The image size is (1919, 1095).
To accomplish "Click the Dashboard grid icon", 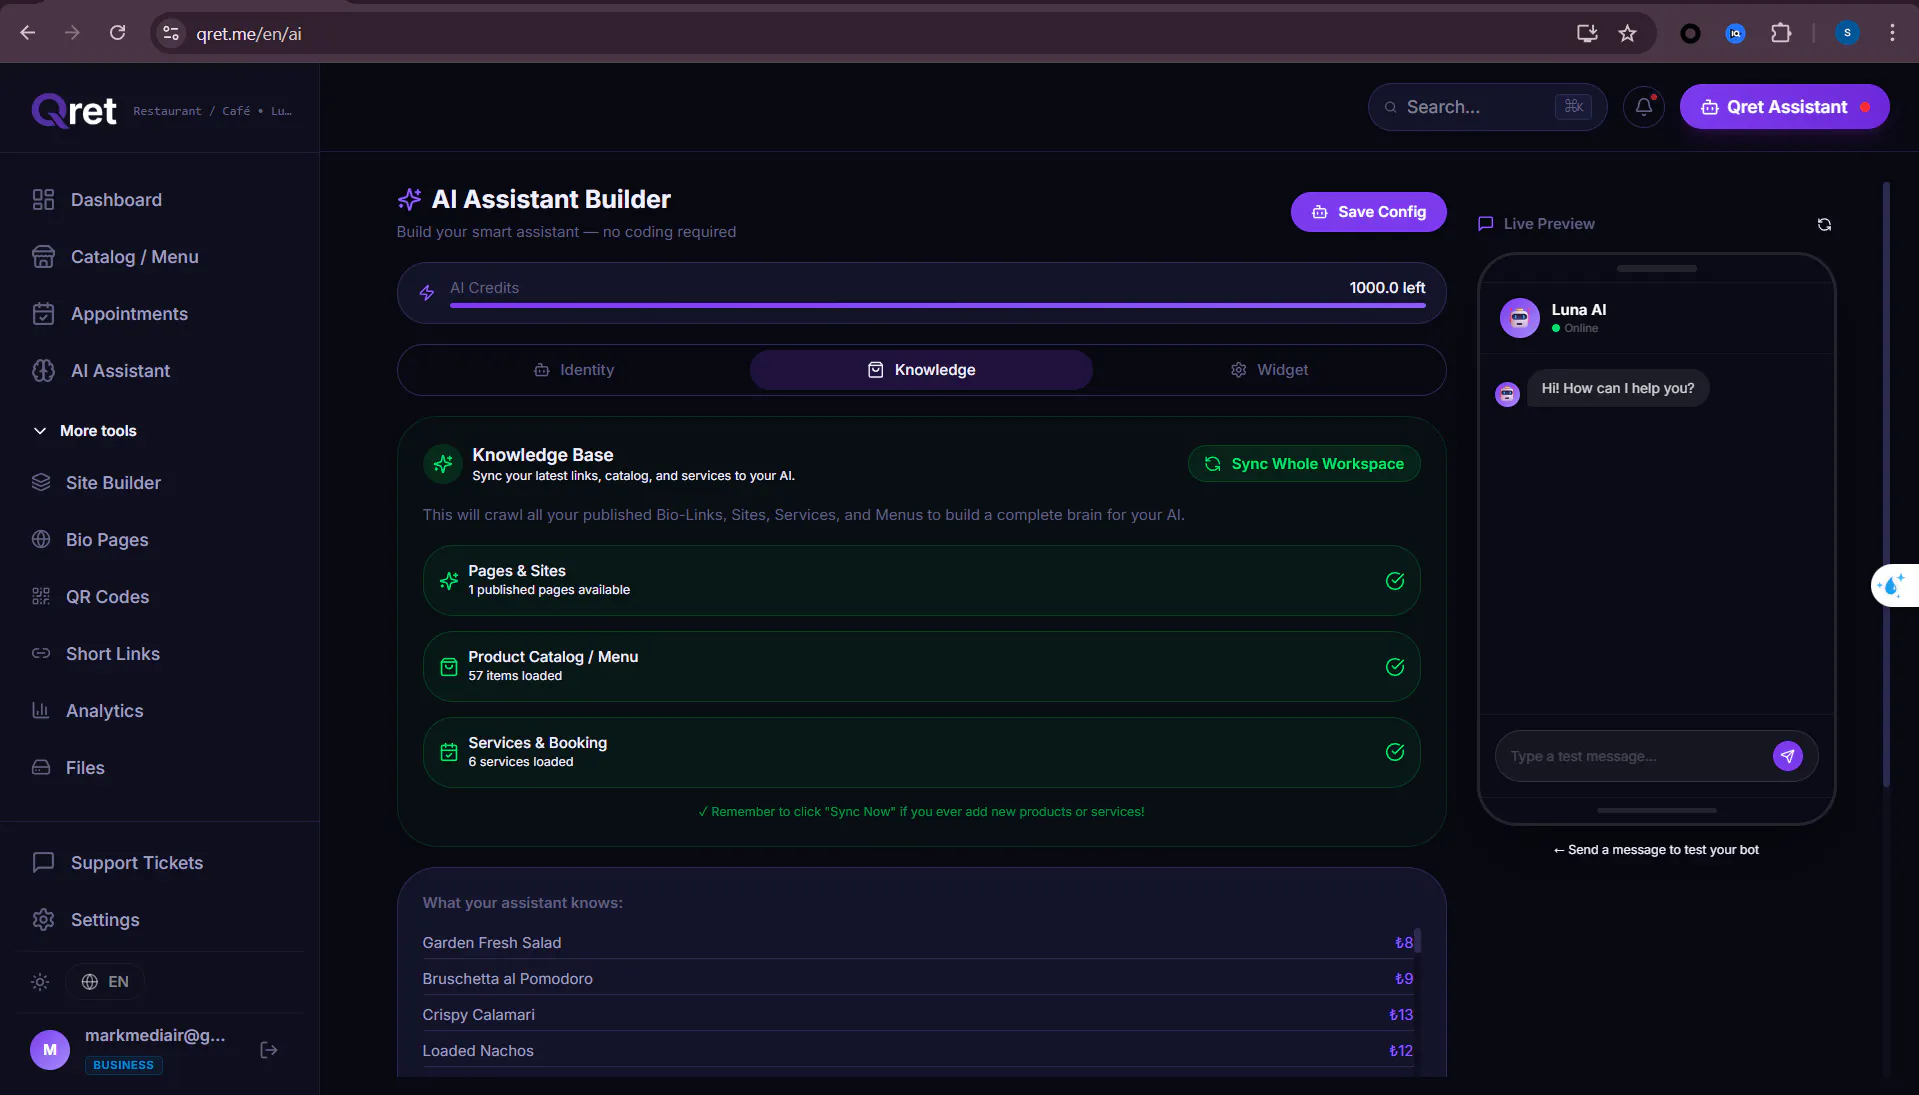I will [x=43, y=200].
